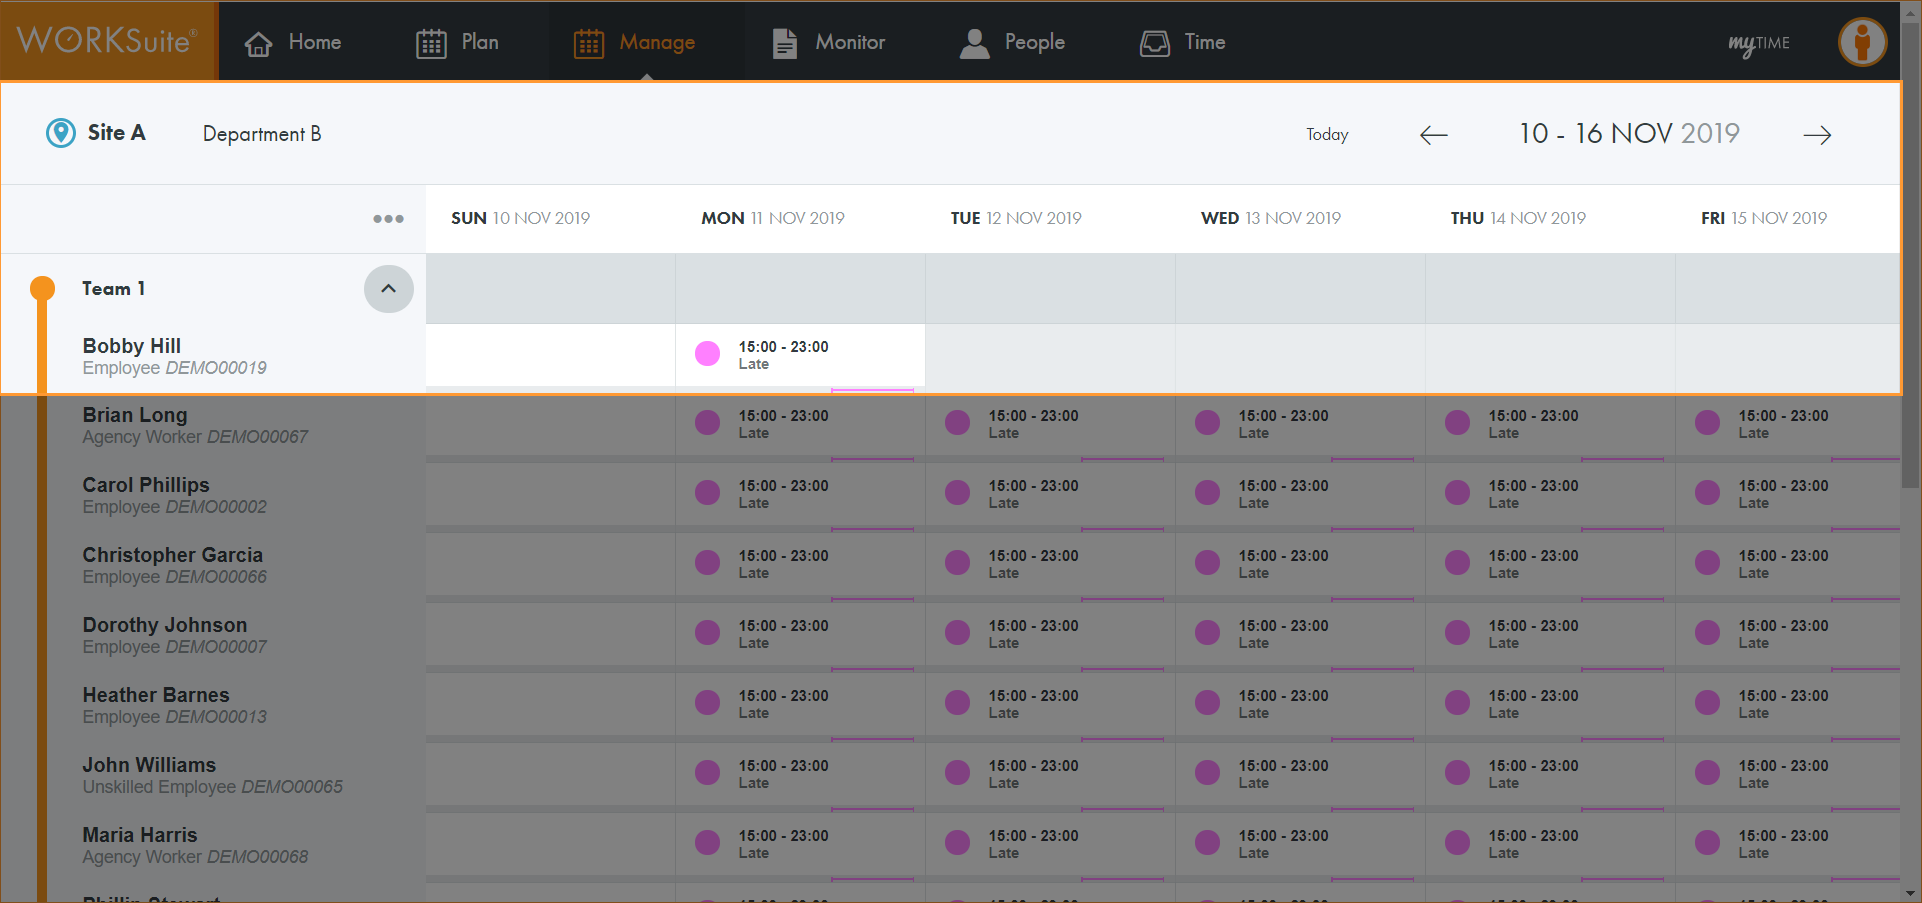Click the People person icon

[974, 43]
